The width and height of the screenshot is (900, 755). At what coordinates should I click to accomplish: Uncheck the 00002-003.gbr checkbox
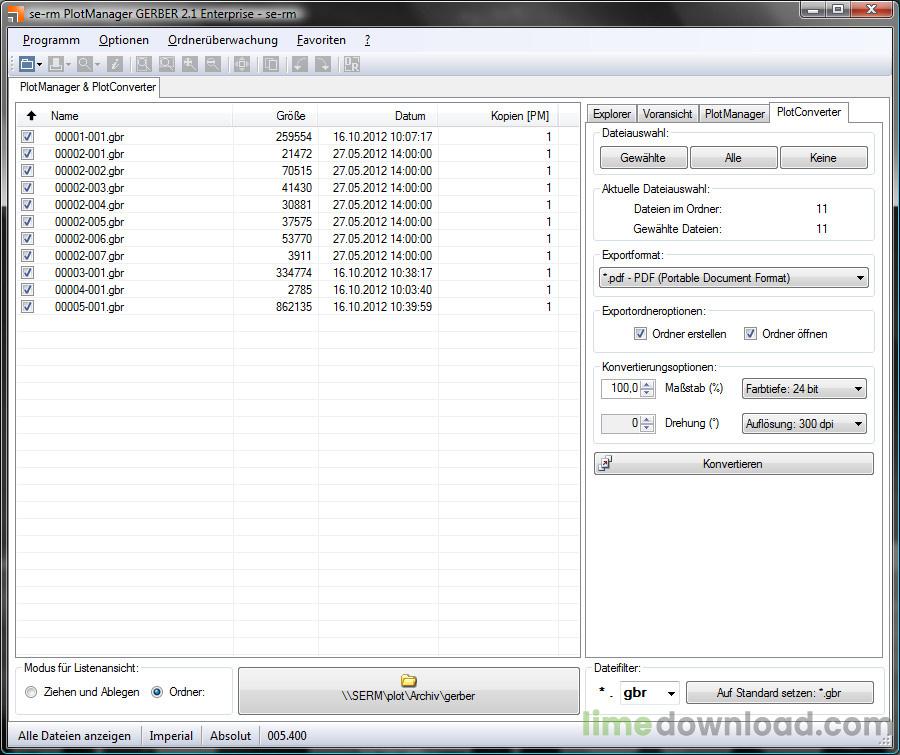[x=27, y=188]
